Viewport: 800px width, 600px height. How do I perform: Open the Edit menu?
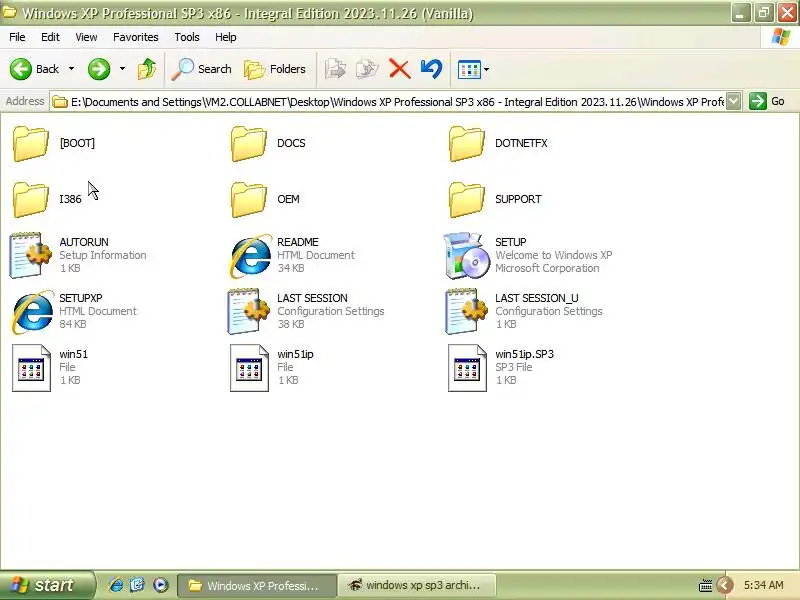click(x=50, y=37)
